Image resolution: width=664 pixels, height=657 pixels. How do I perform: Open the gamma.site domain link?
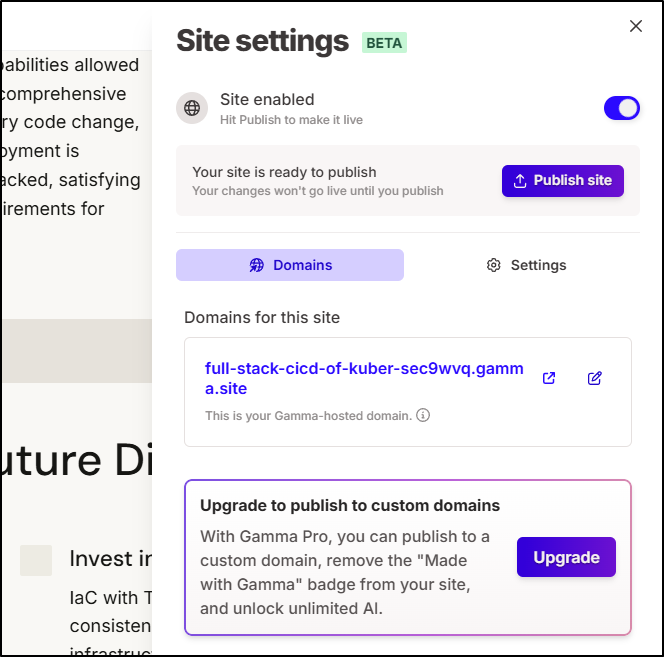click(364, 378)
